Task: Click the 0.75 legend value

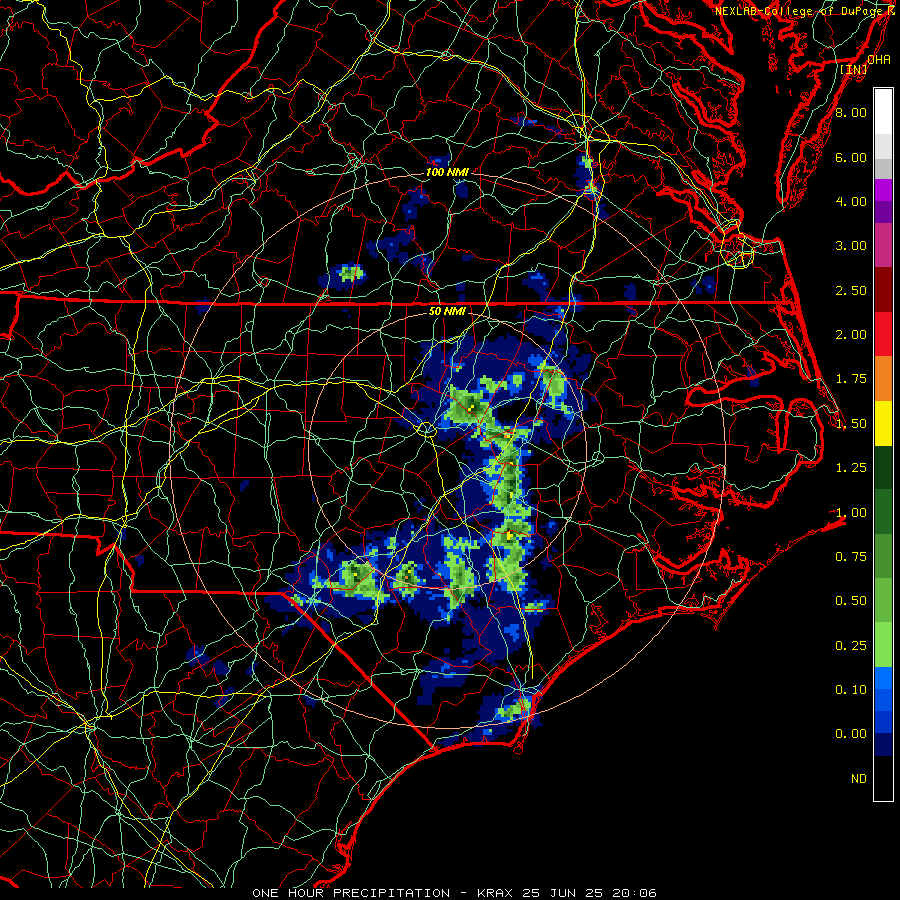Action: click(x=851, y=557)
